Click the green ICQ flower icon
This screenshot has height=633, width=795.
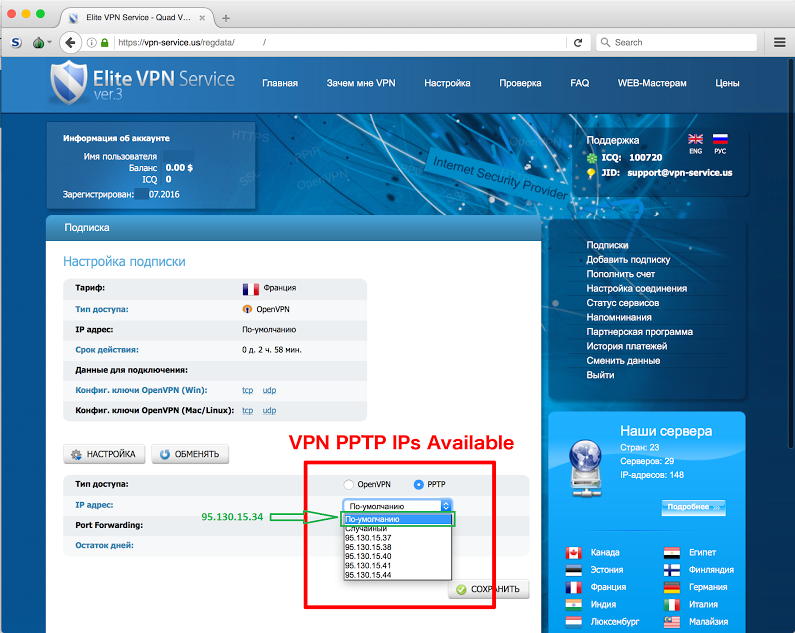click(x=592, y=158)
